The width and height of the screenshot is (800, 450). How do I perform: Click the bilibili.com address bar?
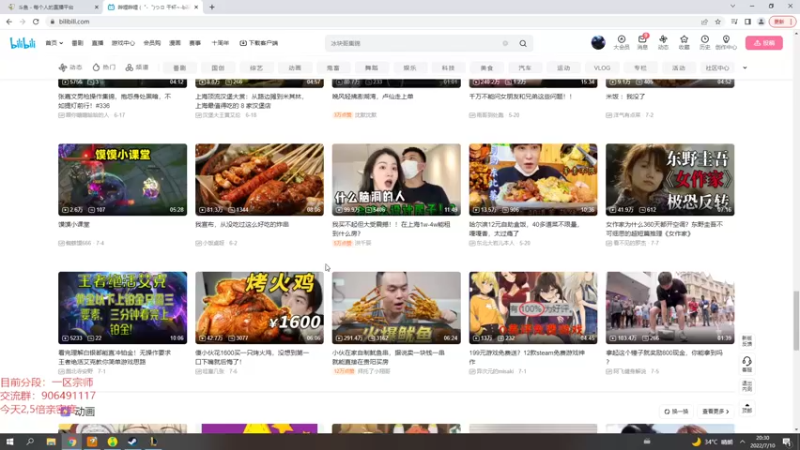[x=372, y=21]
